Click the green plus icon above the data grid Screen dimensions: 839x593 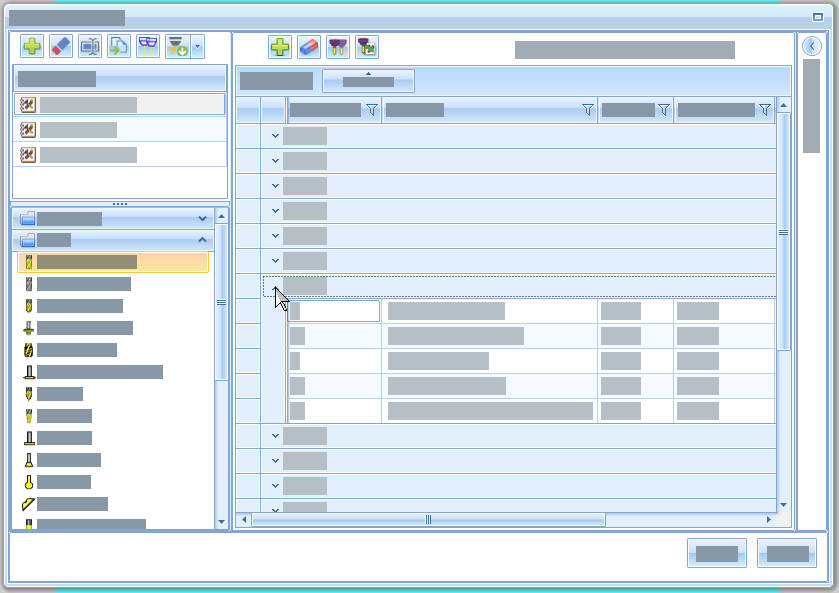(x=280, y=47)
